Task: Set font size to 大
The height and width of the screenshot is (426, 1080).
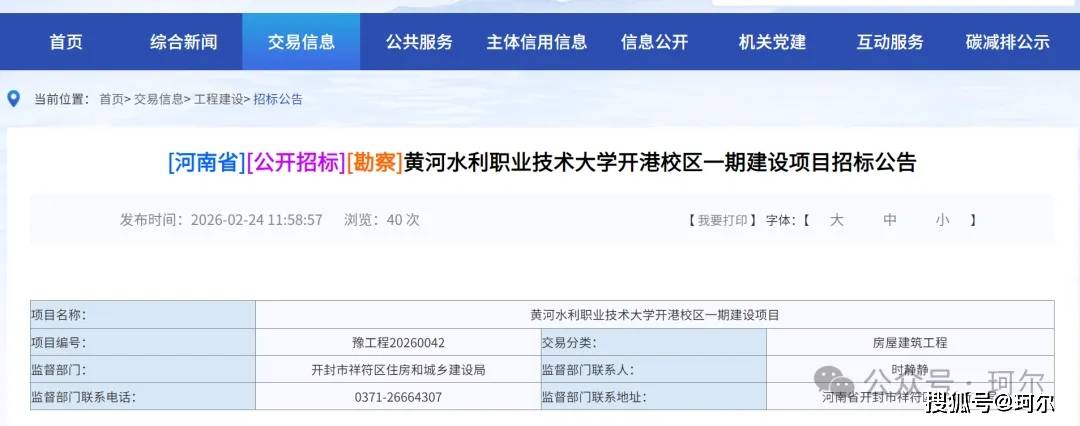Action: coord(837,220)
